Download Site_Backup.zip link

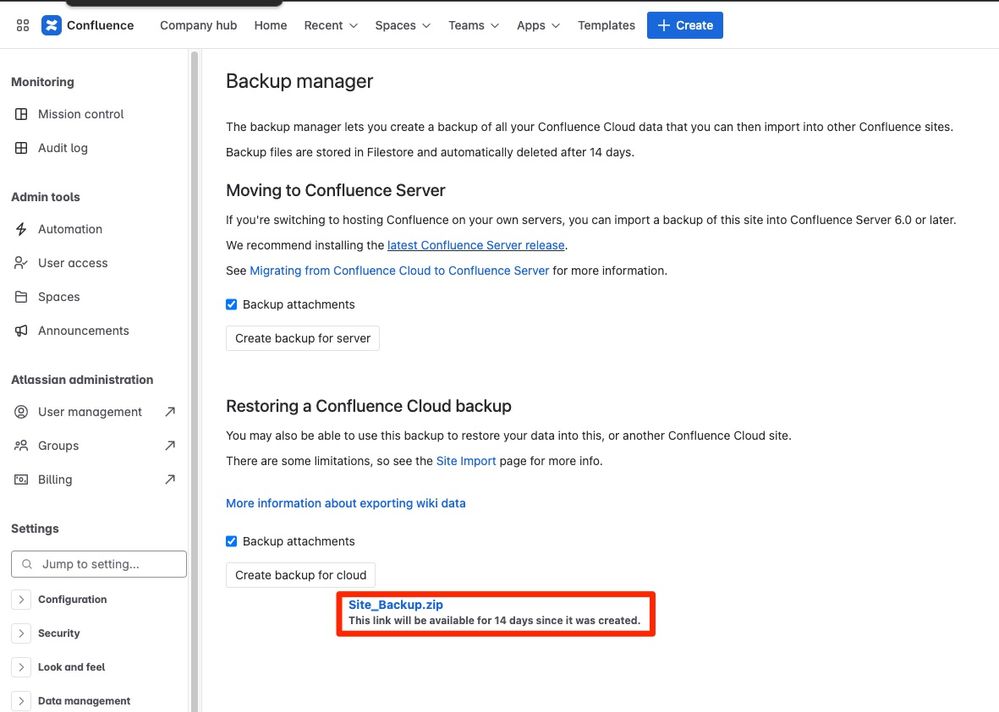pos(396,605)
